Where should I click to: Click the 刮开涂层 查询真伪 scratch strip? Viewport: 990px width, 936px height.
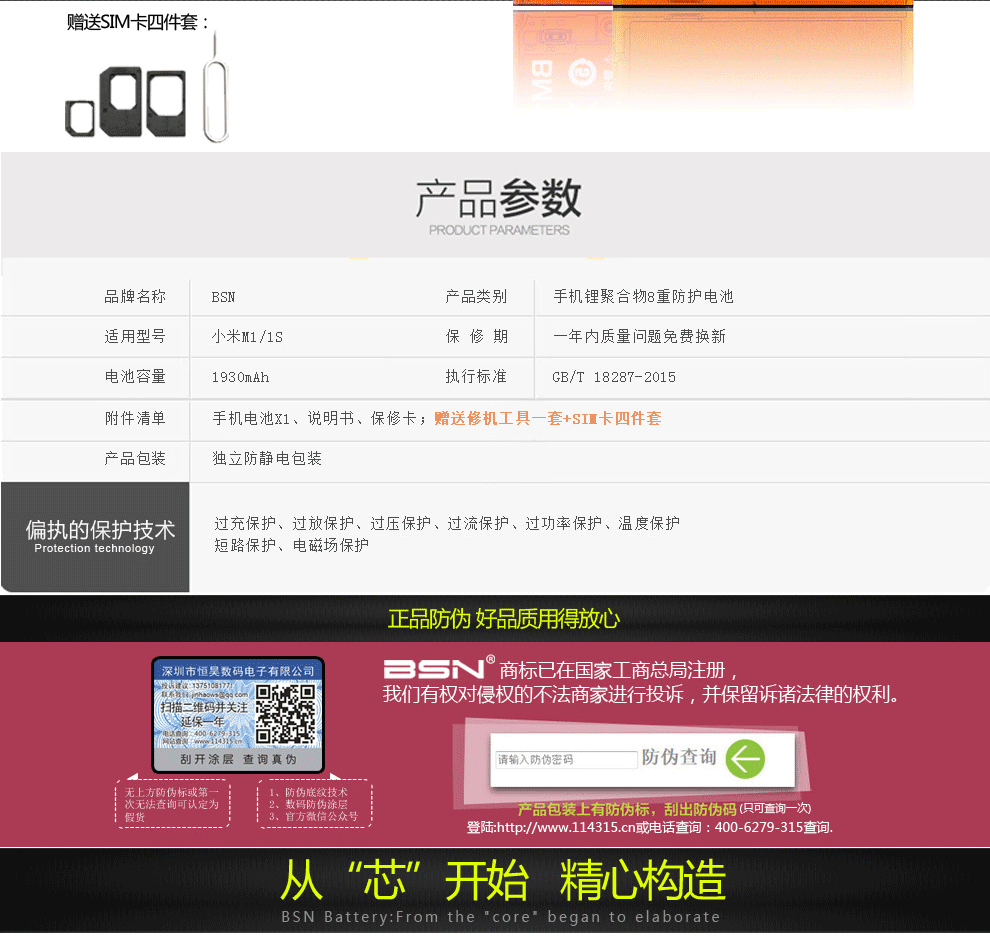(x=238, y=760)
